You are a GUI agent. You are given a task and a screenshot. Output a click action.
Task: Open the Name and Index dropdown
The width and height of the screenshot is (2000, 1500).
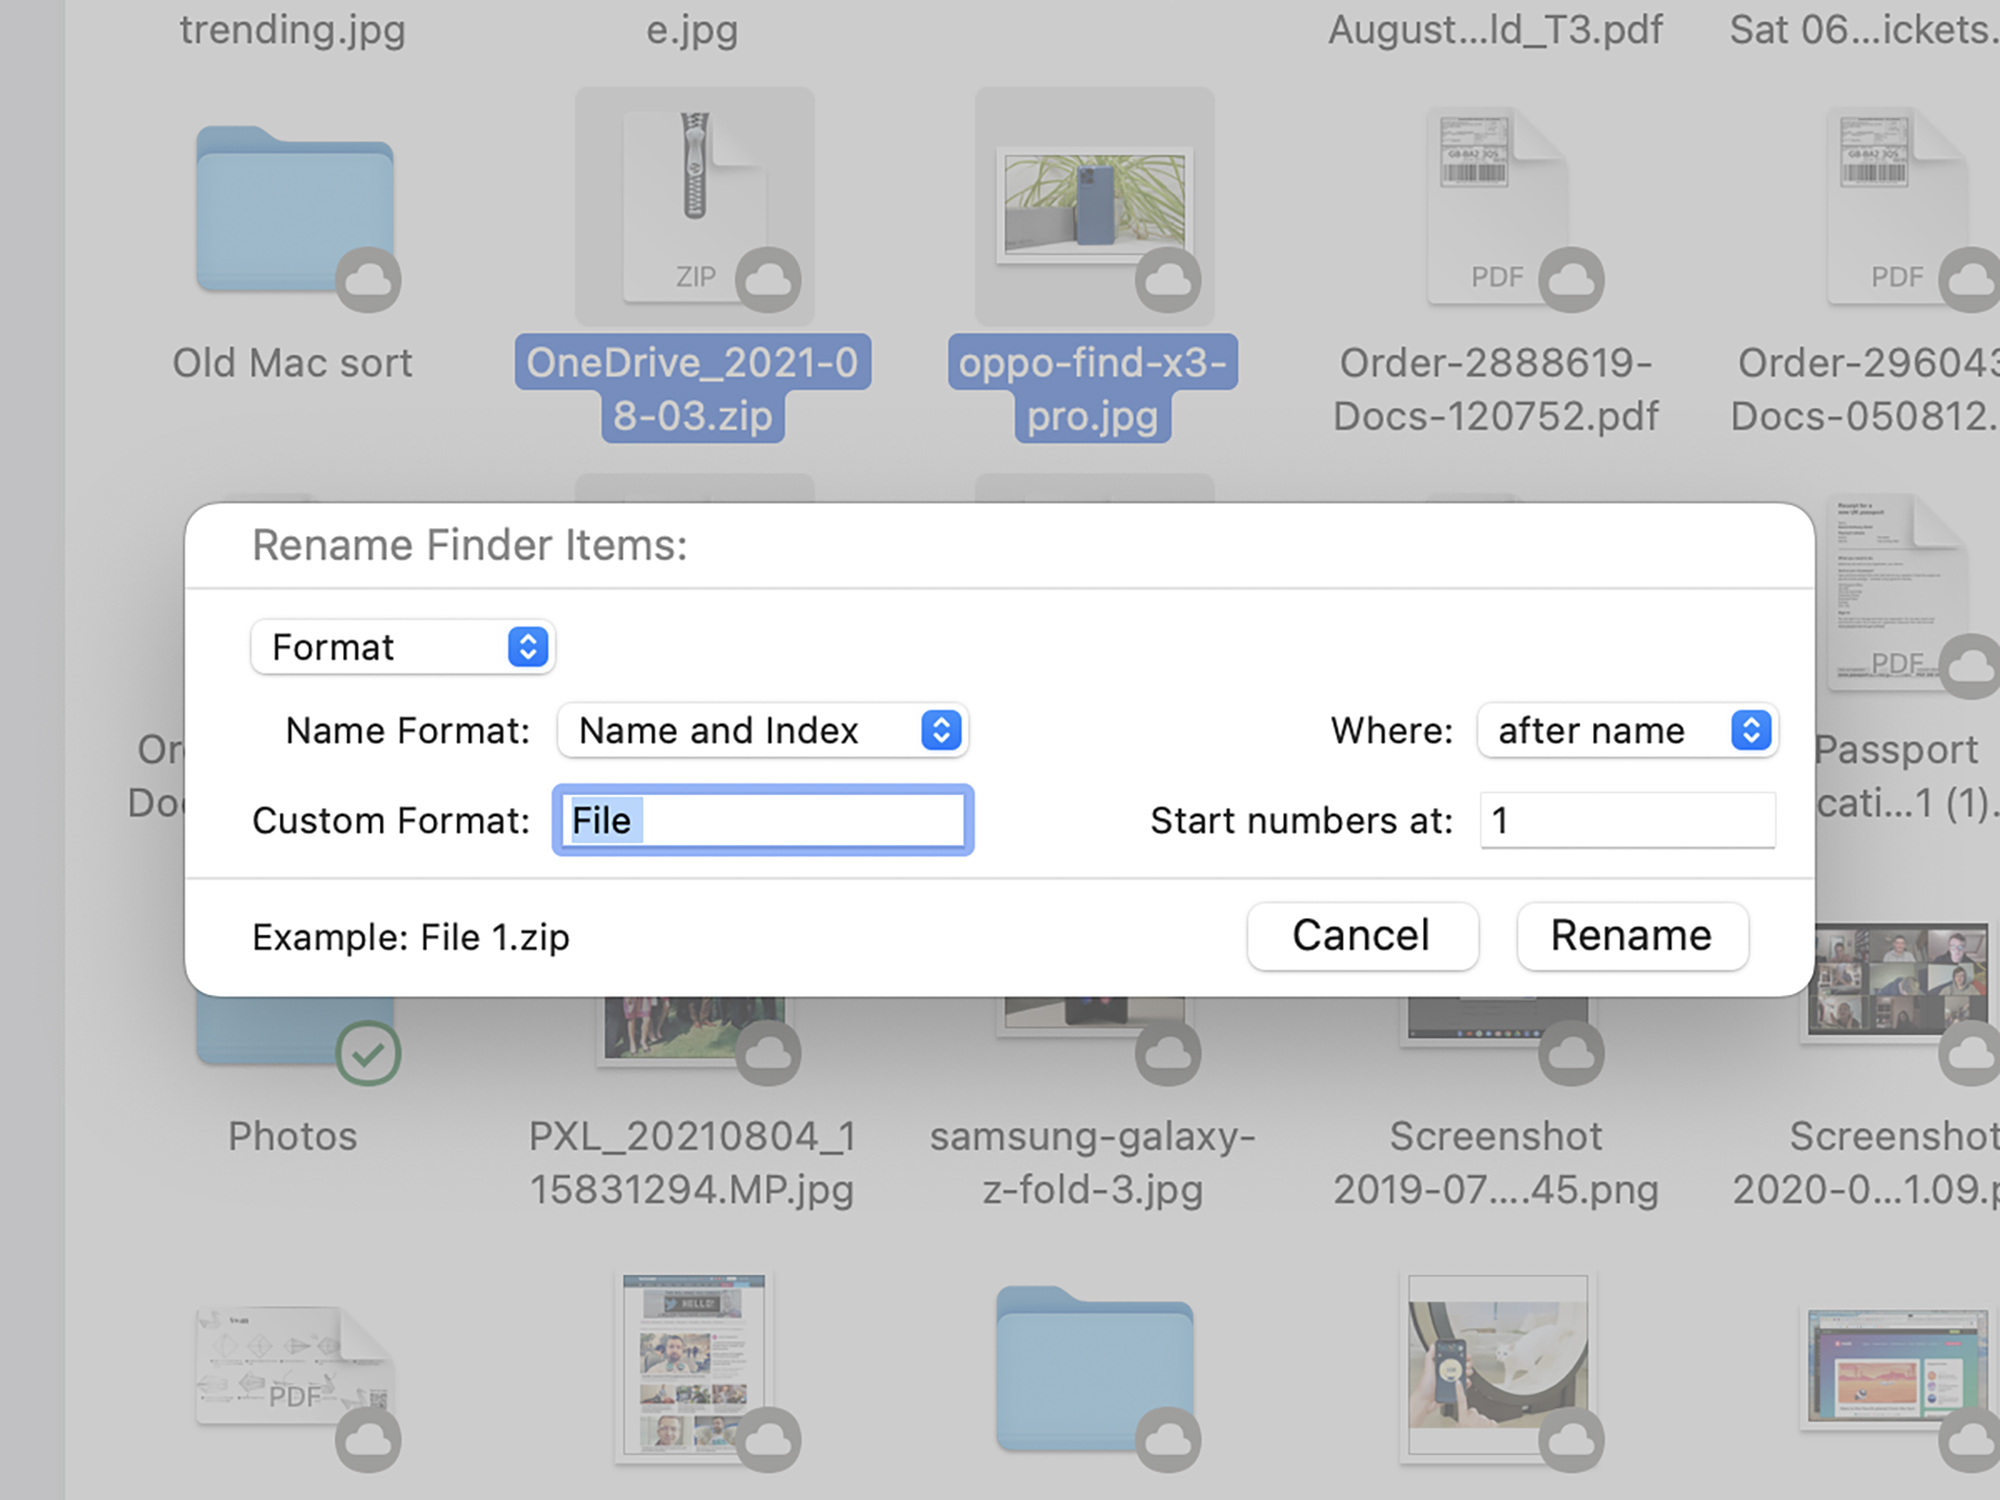pos(762,731)
